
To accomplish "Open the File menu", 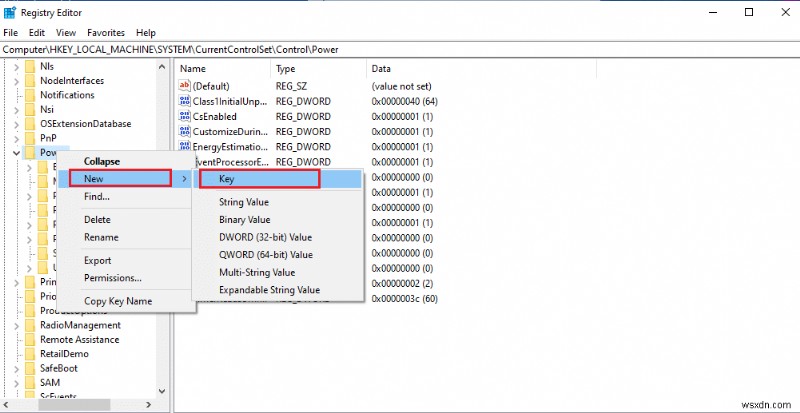I will [x=10, y=33].
